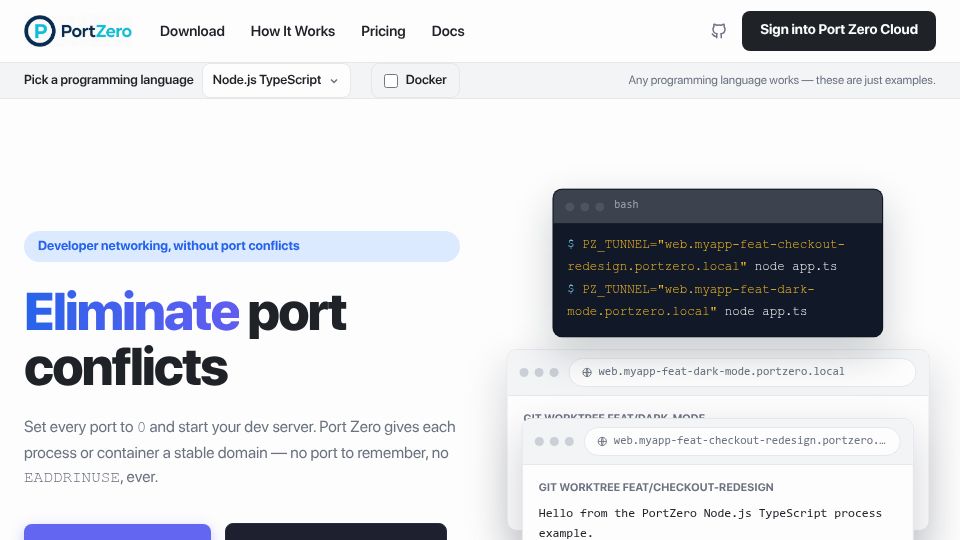Open the Docs link
Viewport: 960px width, 540px height.
click(x=448, y=31)
